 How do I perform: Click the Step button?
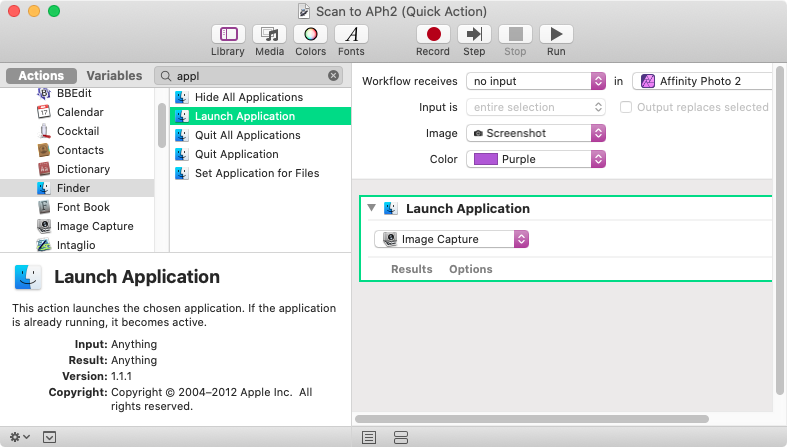[474, 41]
